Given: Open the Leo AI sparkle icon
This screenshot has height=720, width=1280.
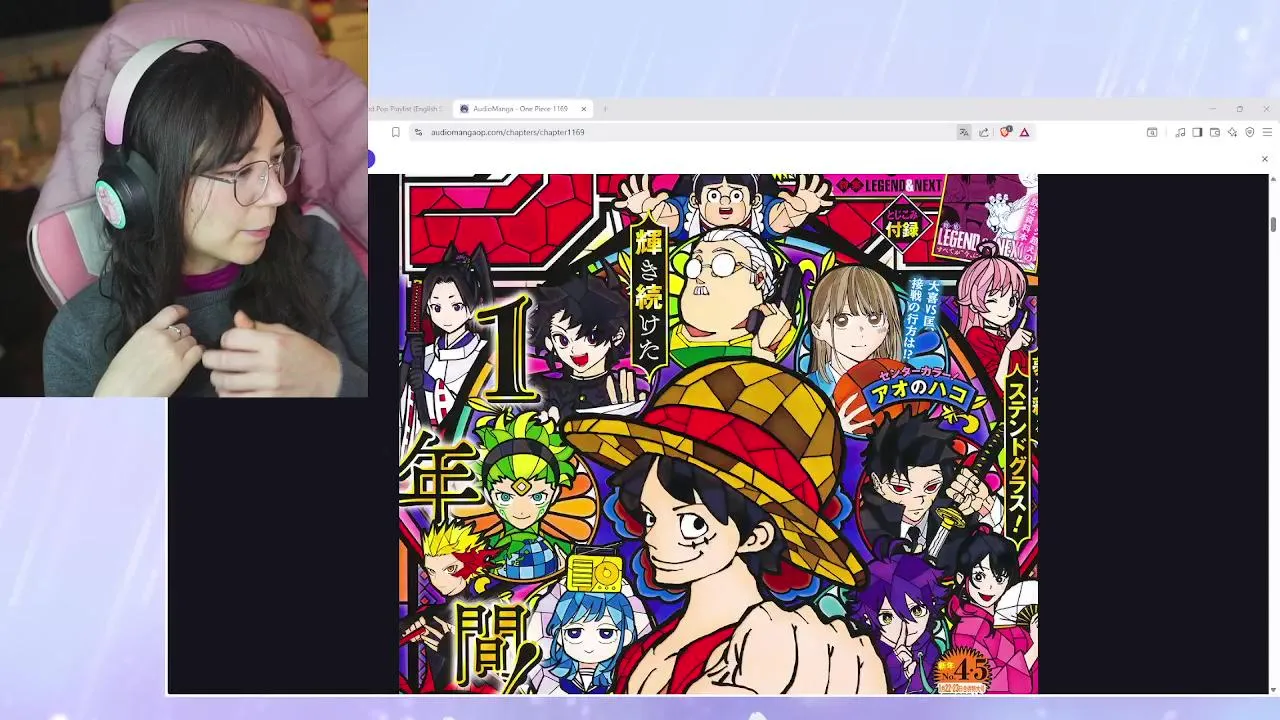Looking at the screenshot, I should pyautogui.click(x=1233, y=132).
